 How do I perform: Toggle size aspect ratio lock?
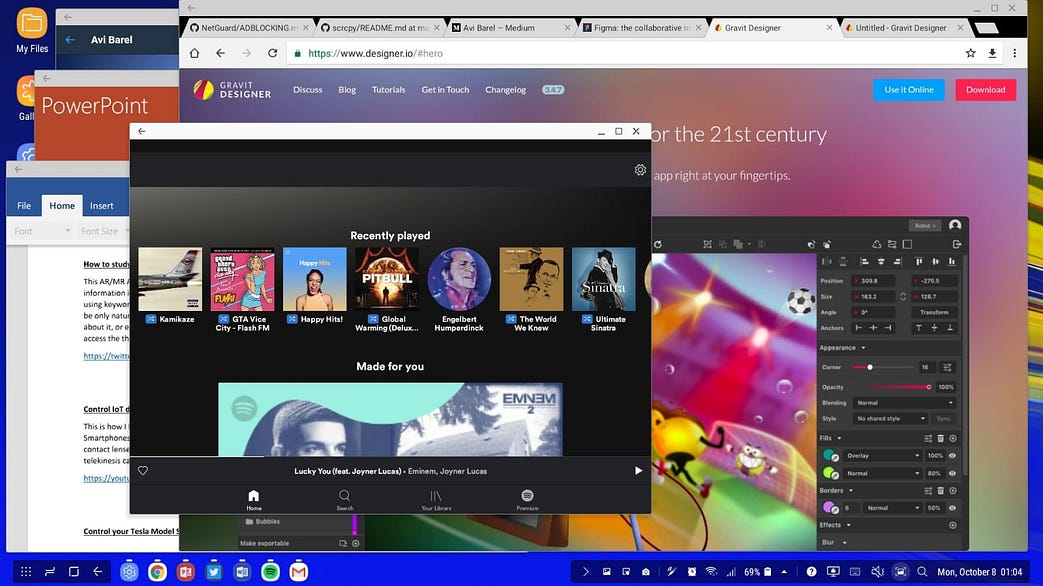coord(903,297)
